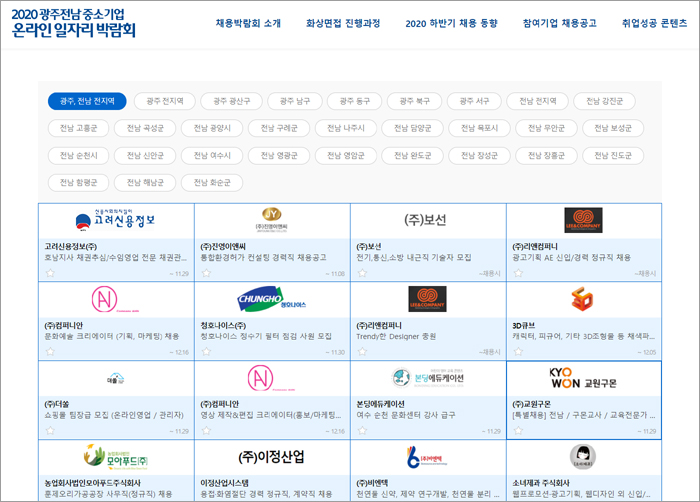Star the (주)보선 job posting

coord(362,273)
